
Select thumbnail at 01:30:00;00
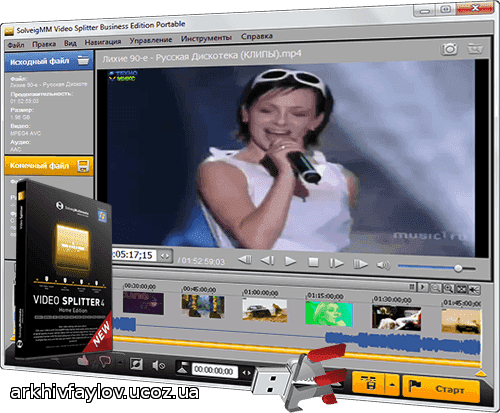(396, 318)
